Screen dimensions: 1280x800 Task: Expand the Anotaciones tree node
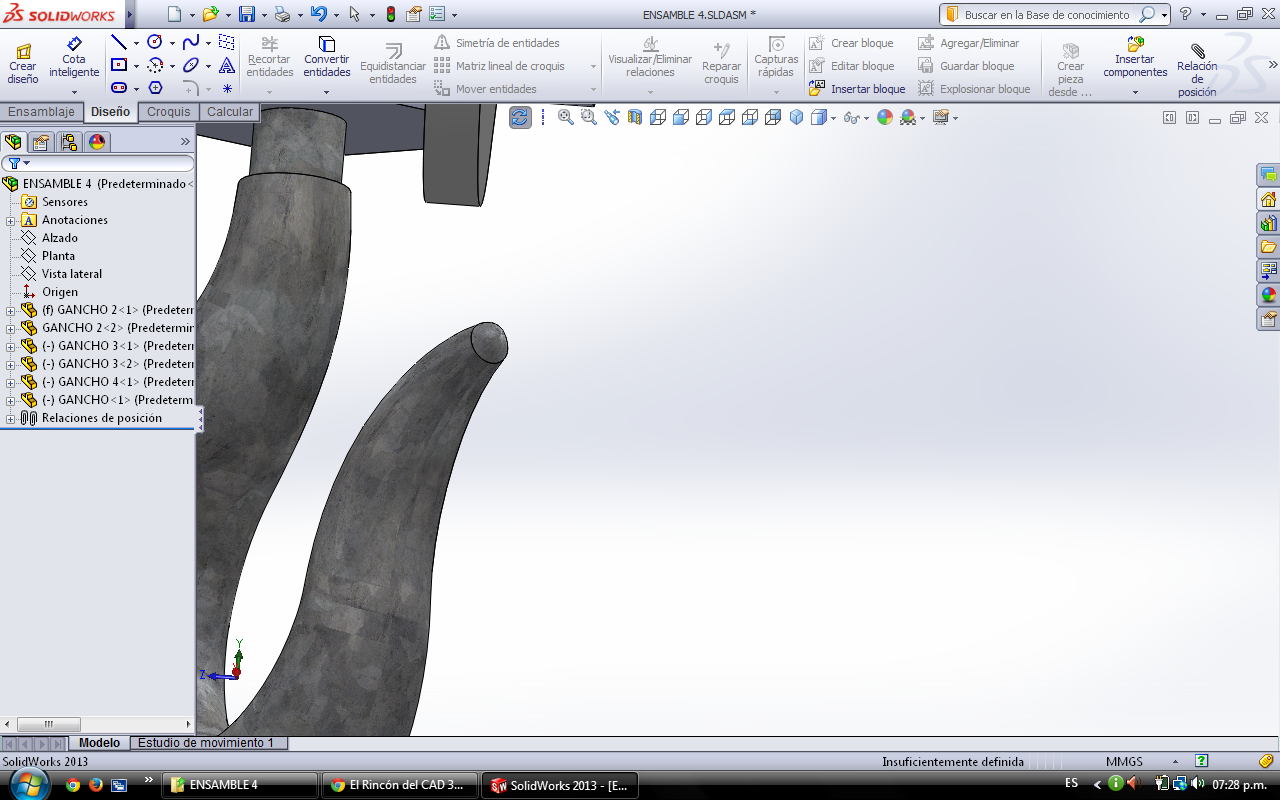click(x=11, y=221)
